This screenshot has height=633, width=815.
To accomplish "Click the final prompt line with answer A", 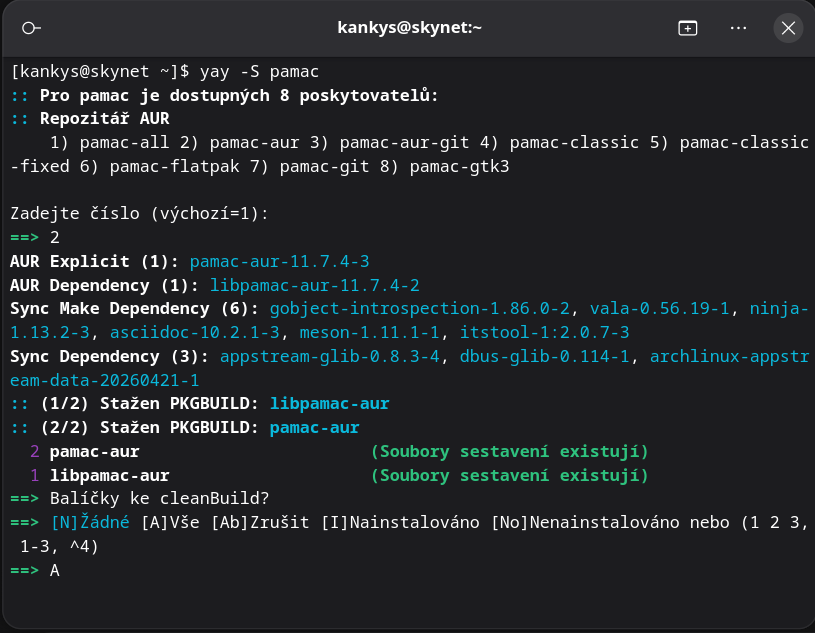I will pos(54,570).
